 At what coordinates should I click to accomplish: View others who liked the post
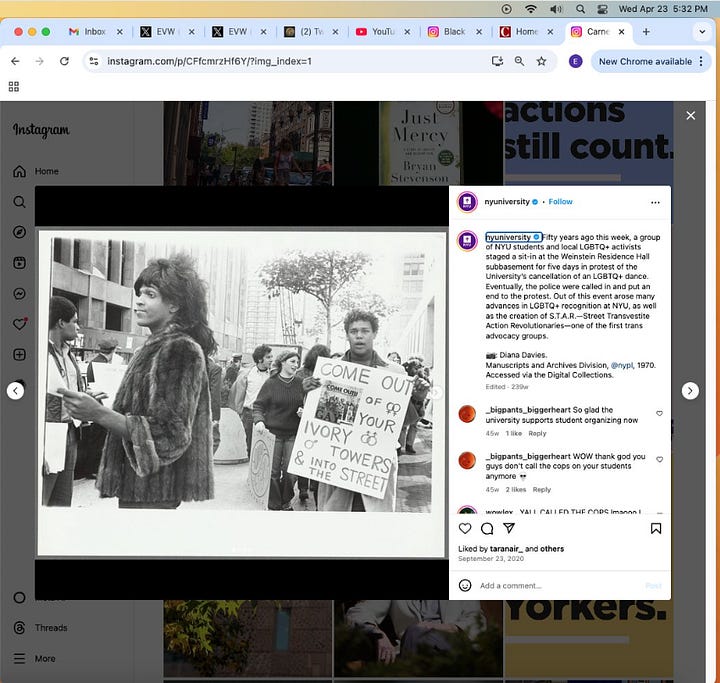coord(552,548)
